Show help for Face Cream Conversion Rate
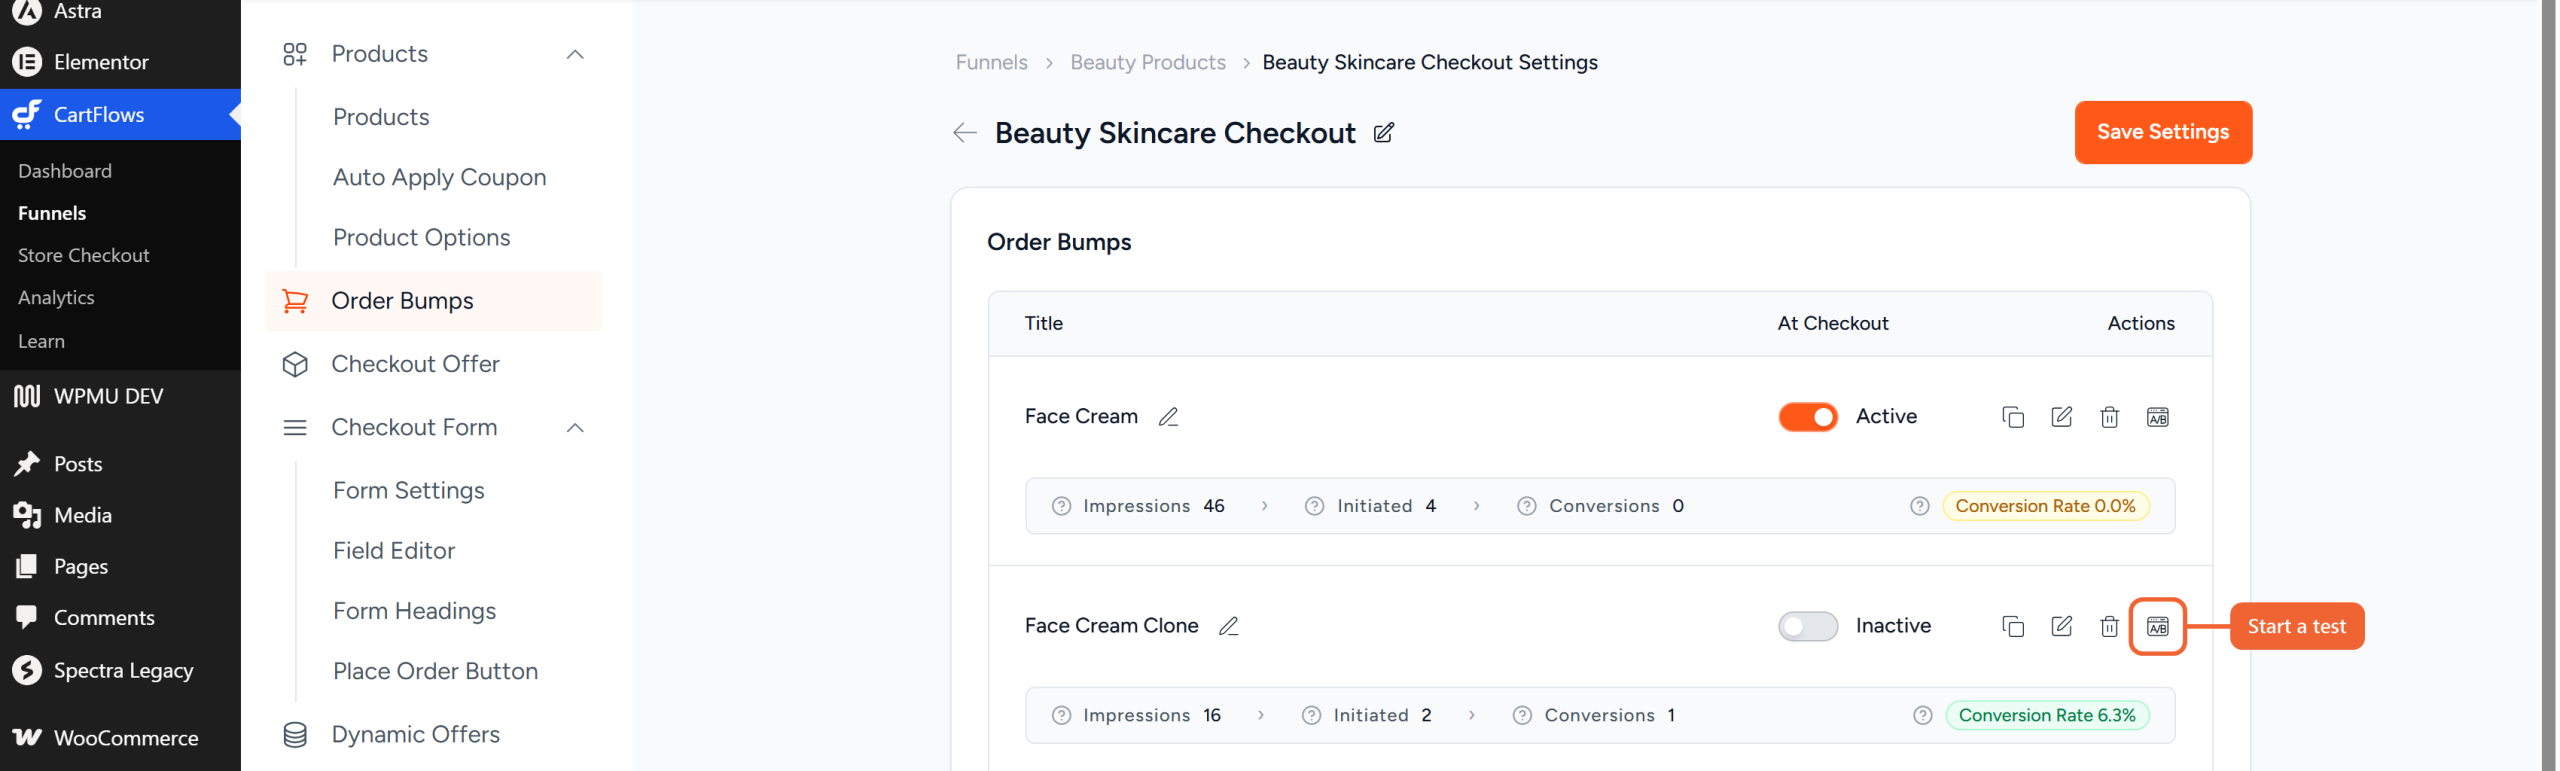The image size is (2560, 771). pyautogui.click(x=1919, y=506)
